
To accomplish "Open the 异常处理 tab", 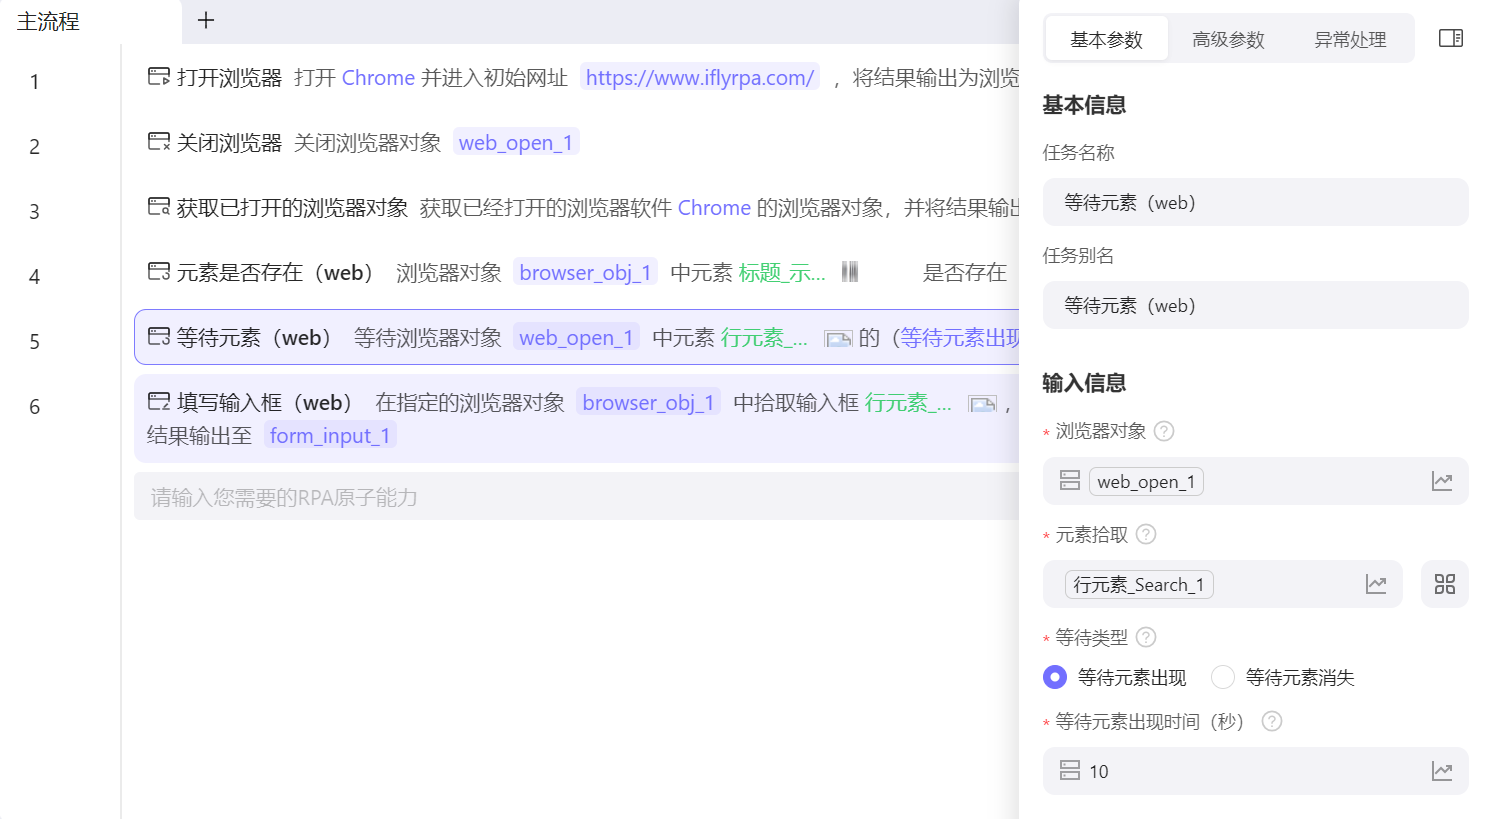I will coord(1350,39).
